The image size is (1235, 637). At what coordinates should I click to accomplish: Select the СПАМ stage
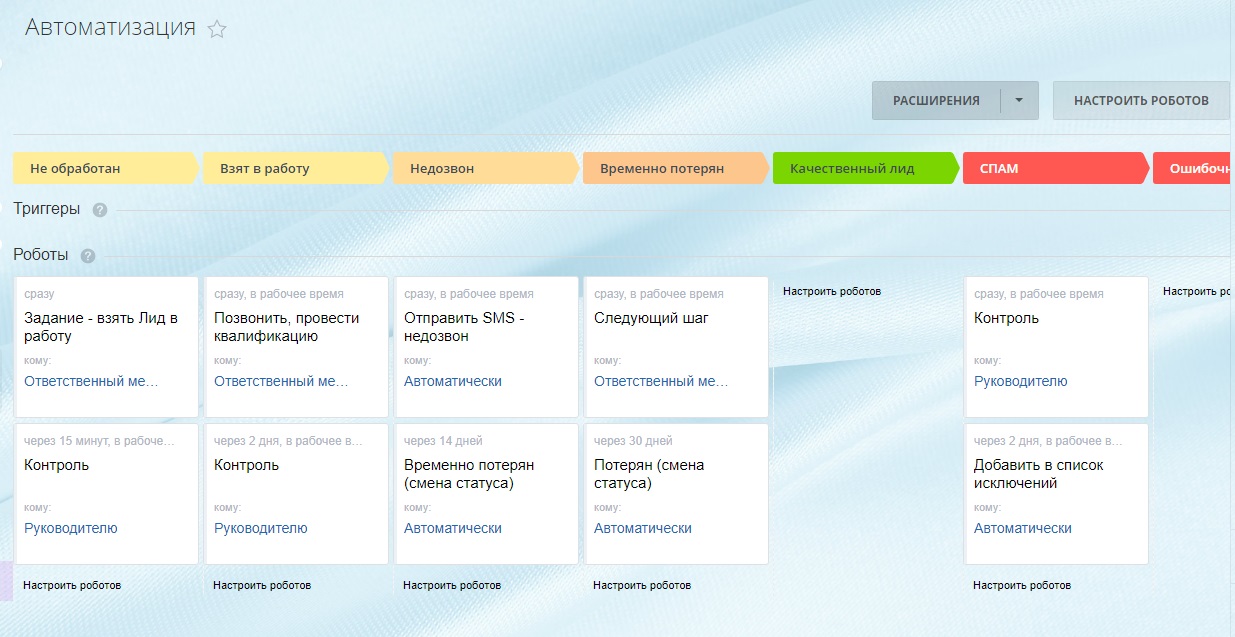(1056, 168)
